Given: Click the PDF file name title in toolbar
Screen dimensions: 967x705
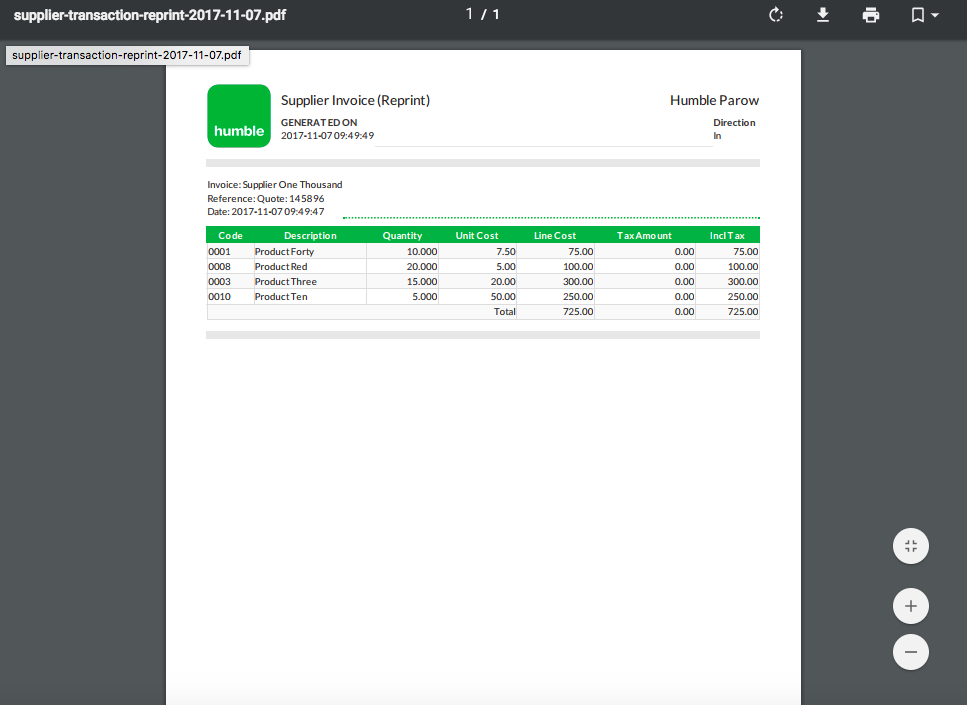Looking at the screenshot, I should 150,15.
